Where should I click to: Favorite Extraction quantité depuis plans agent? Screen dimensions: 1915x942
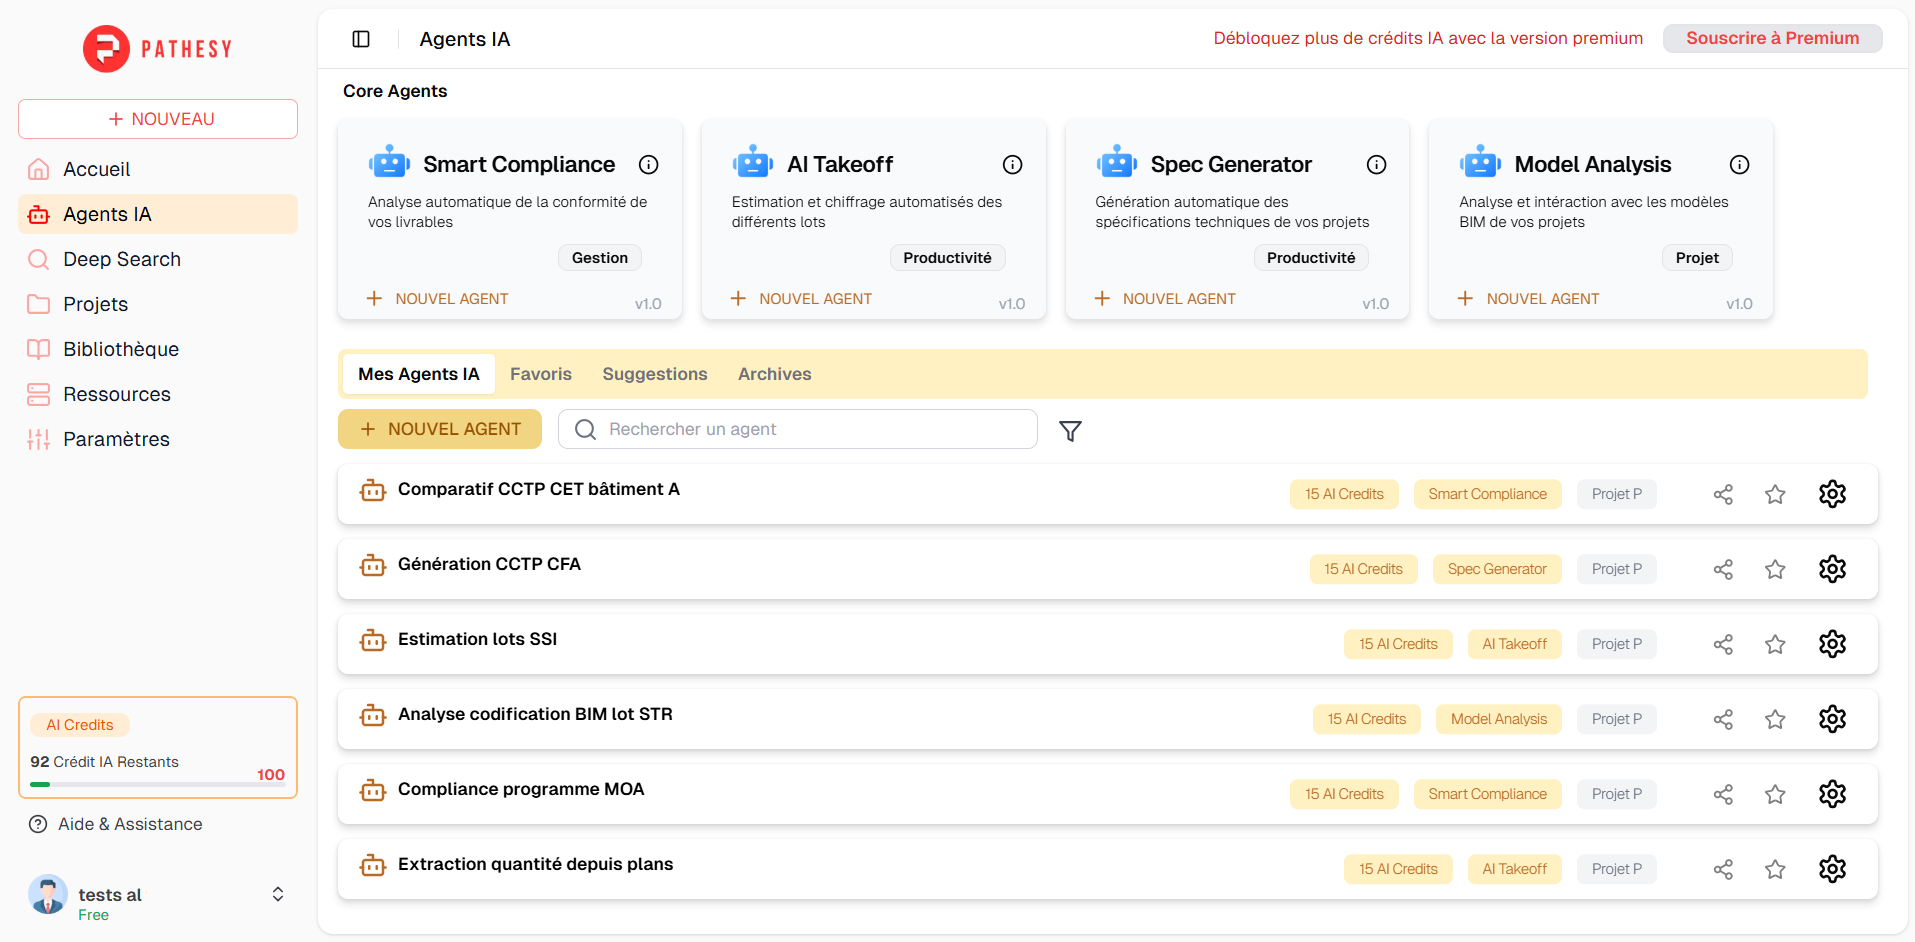coord(1775,869)
